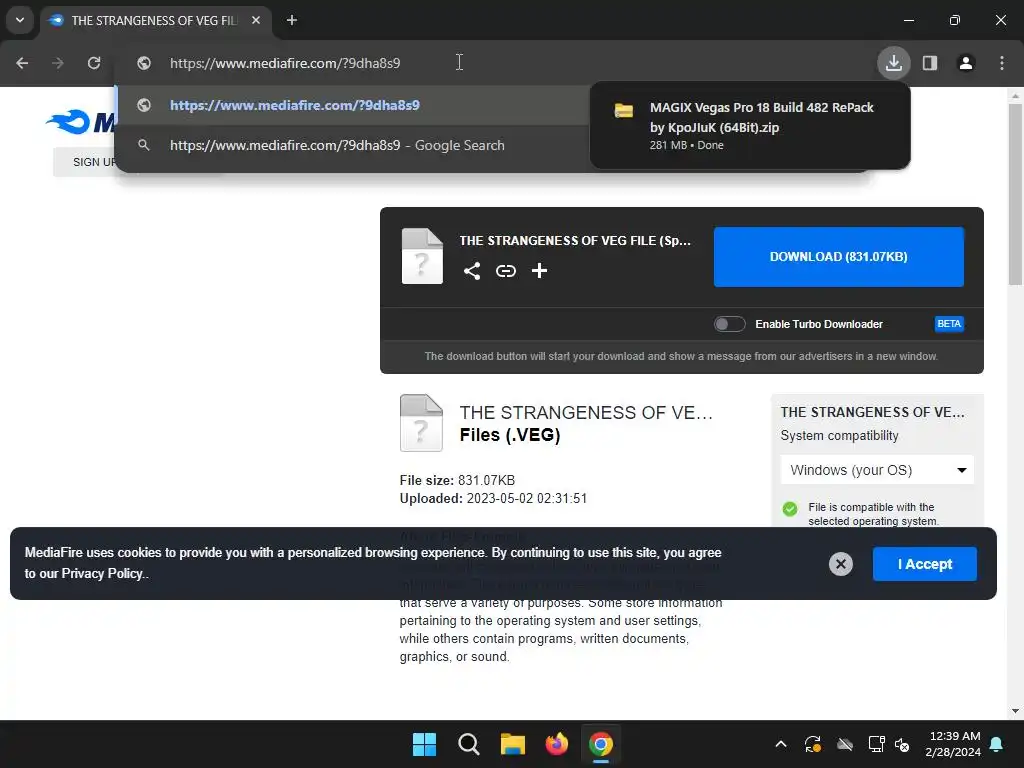Dismiss the cookie banner with X

click(840, 564)
